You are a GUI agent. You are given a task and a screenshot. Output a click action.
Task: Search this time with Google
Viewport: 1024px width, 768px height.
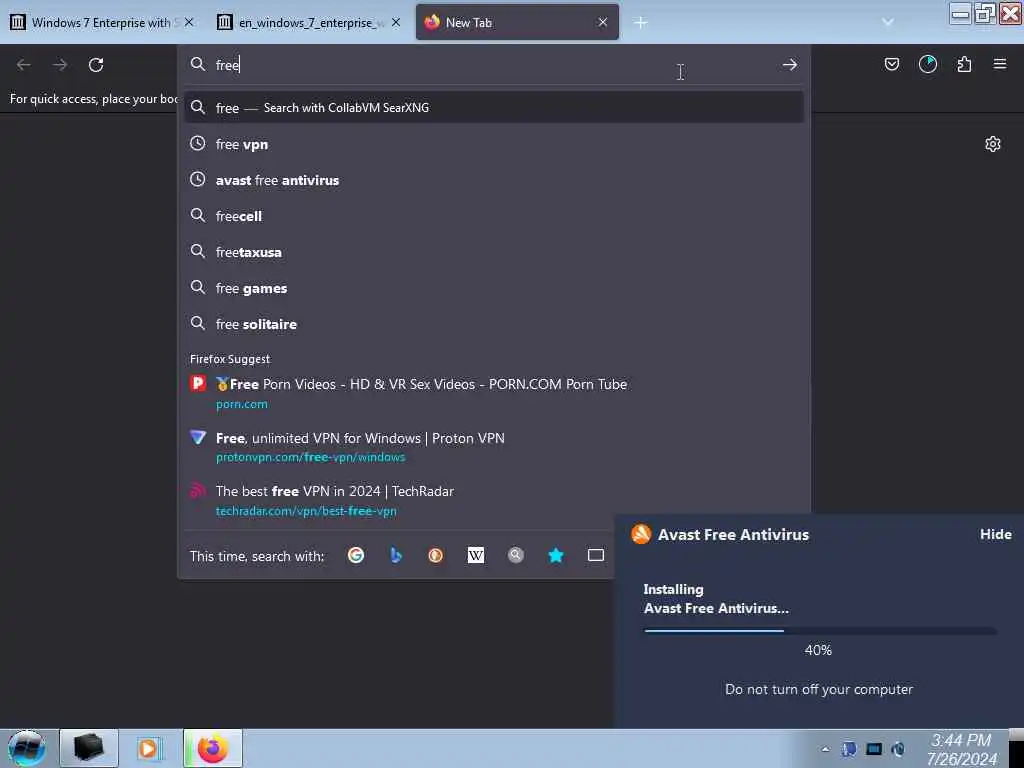tap(356, 555)
